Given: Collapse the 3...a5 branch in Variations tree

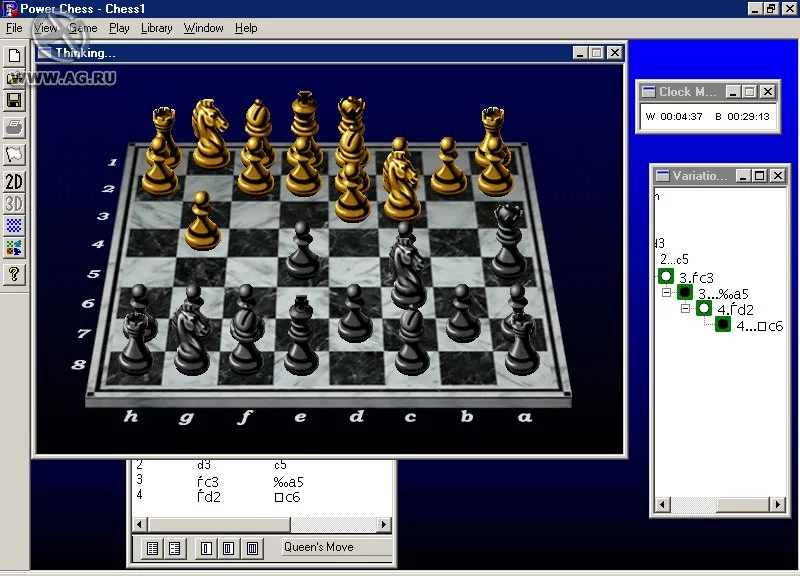Looking at the screenshot, I should click(x=666, y=293).
